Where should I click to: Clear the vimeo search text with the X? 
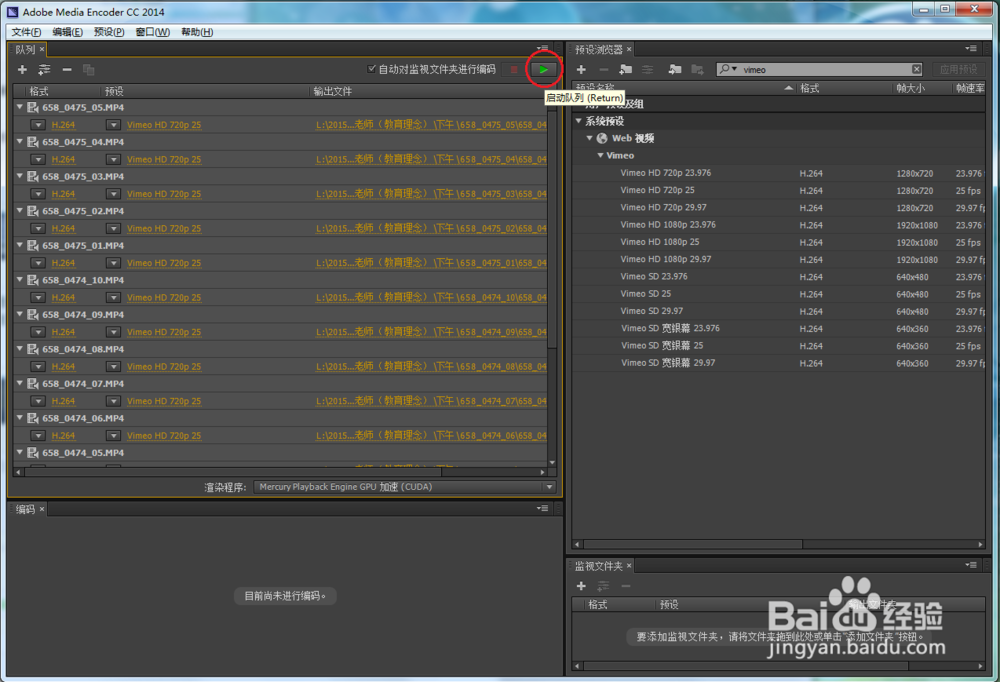click(916, 69)
